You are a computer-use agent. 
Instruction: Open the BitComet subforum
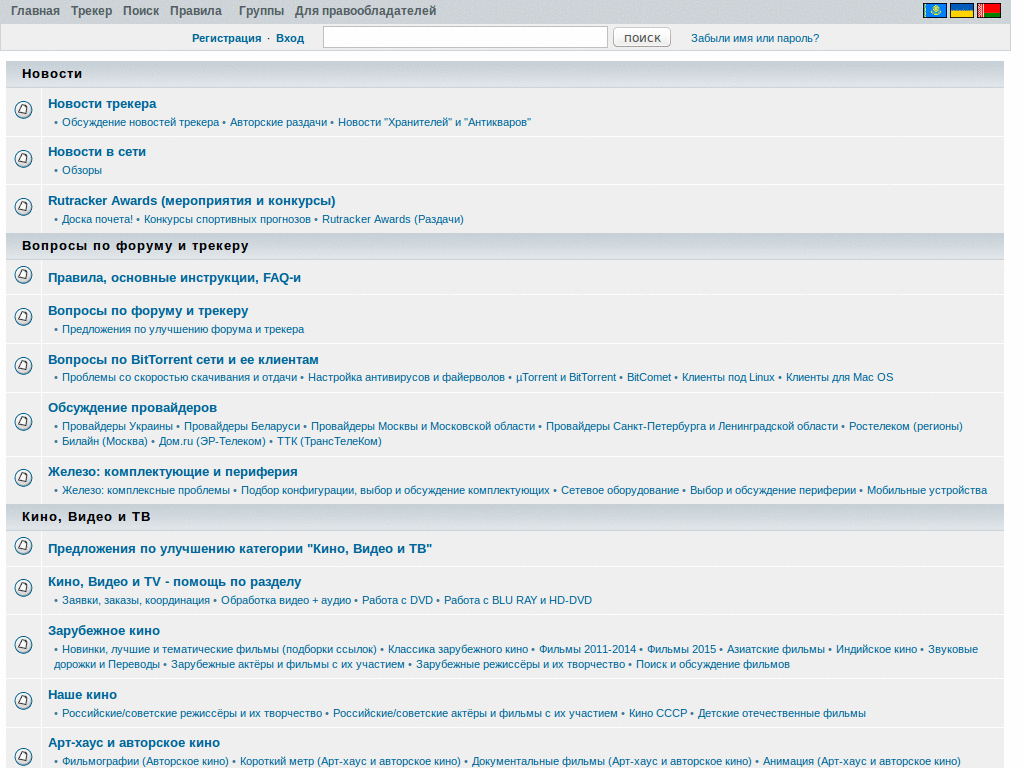648,377
